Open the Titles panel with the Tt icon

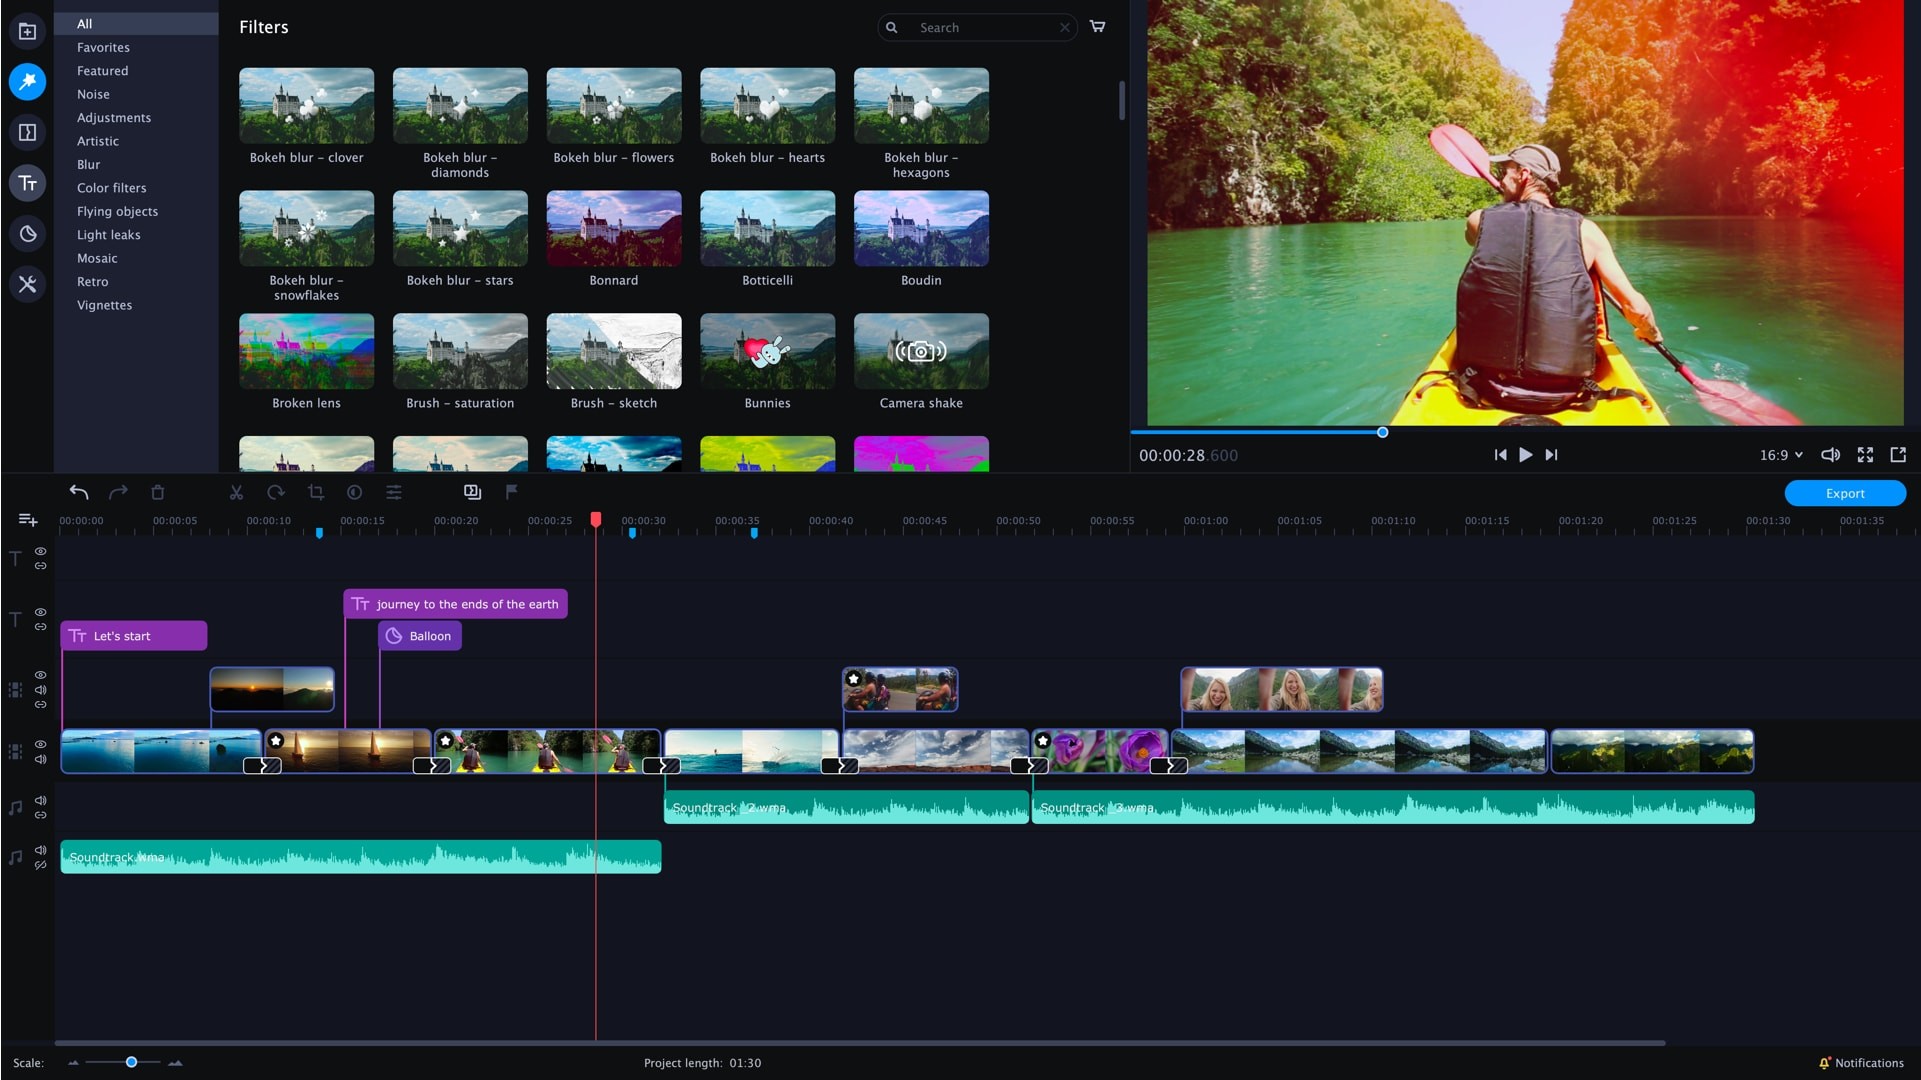(27, 183)
